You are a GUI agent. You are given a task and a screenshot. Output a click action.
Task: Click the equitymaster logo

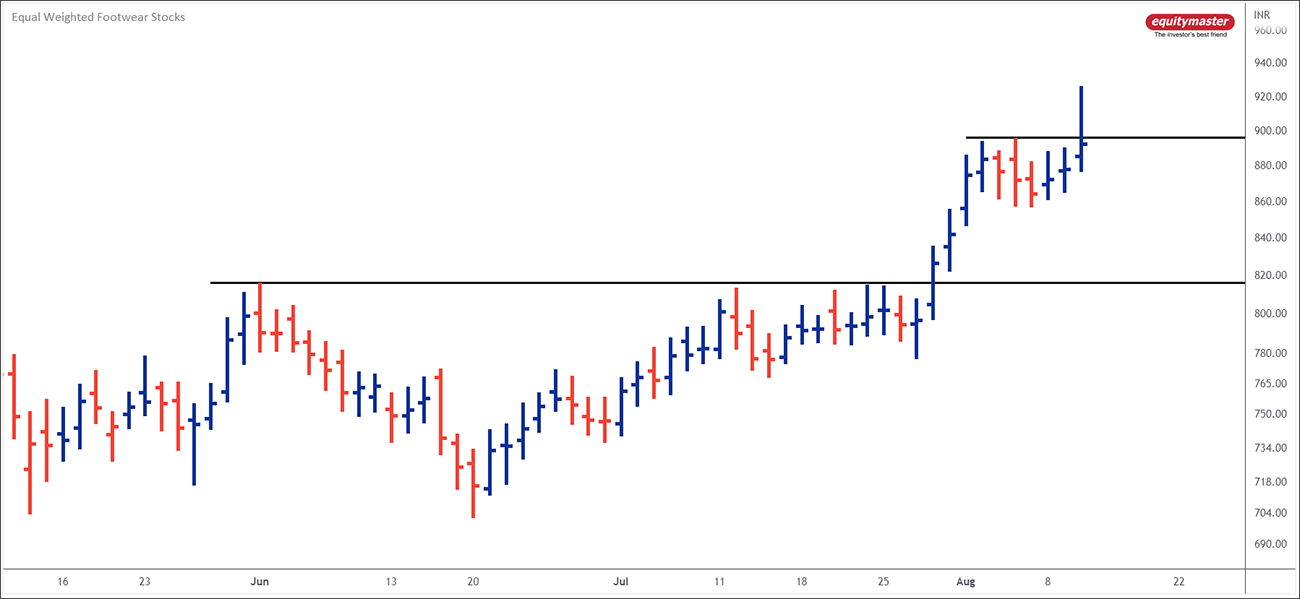click(1189, 21)
